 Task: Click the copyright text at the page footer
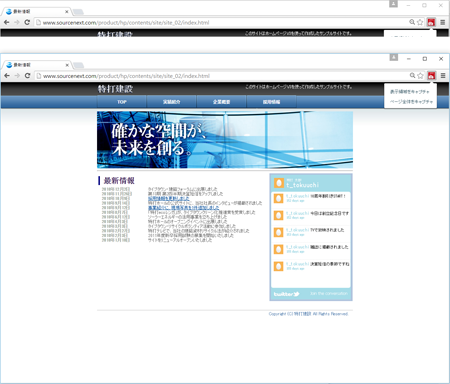coord(308,314)
